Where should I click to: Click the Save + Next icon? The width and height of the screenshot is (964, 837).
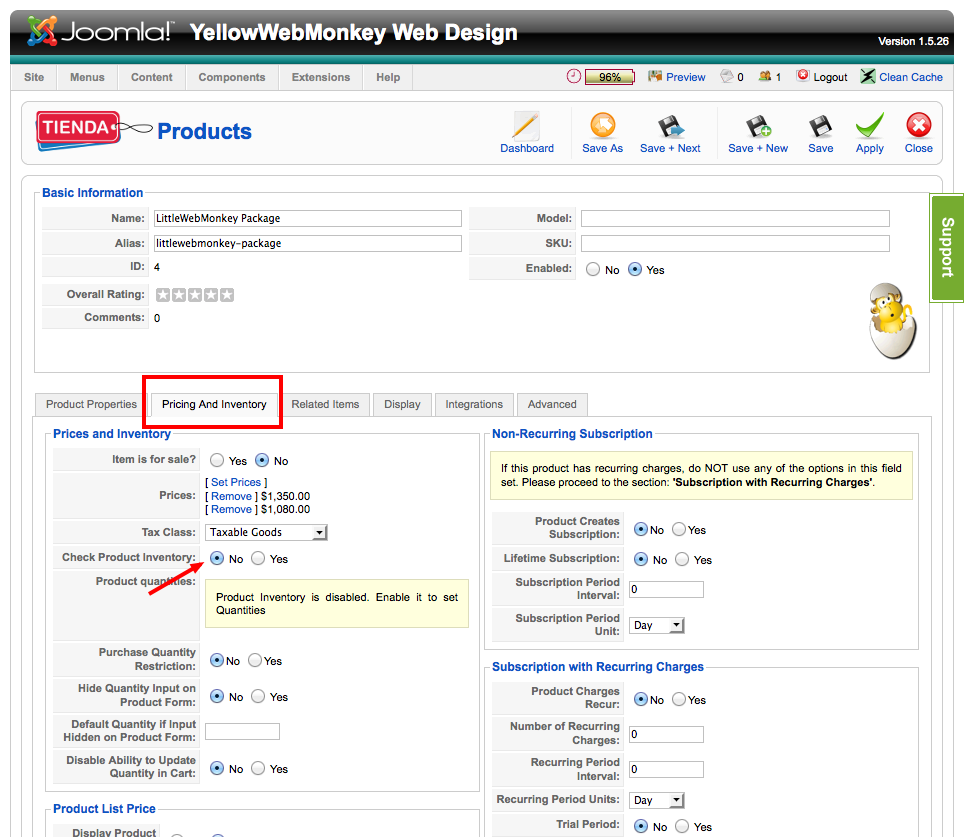670,127
